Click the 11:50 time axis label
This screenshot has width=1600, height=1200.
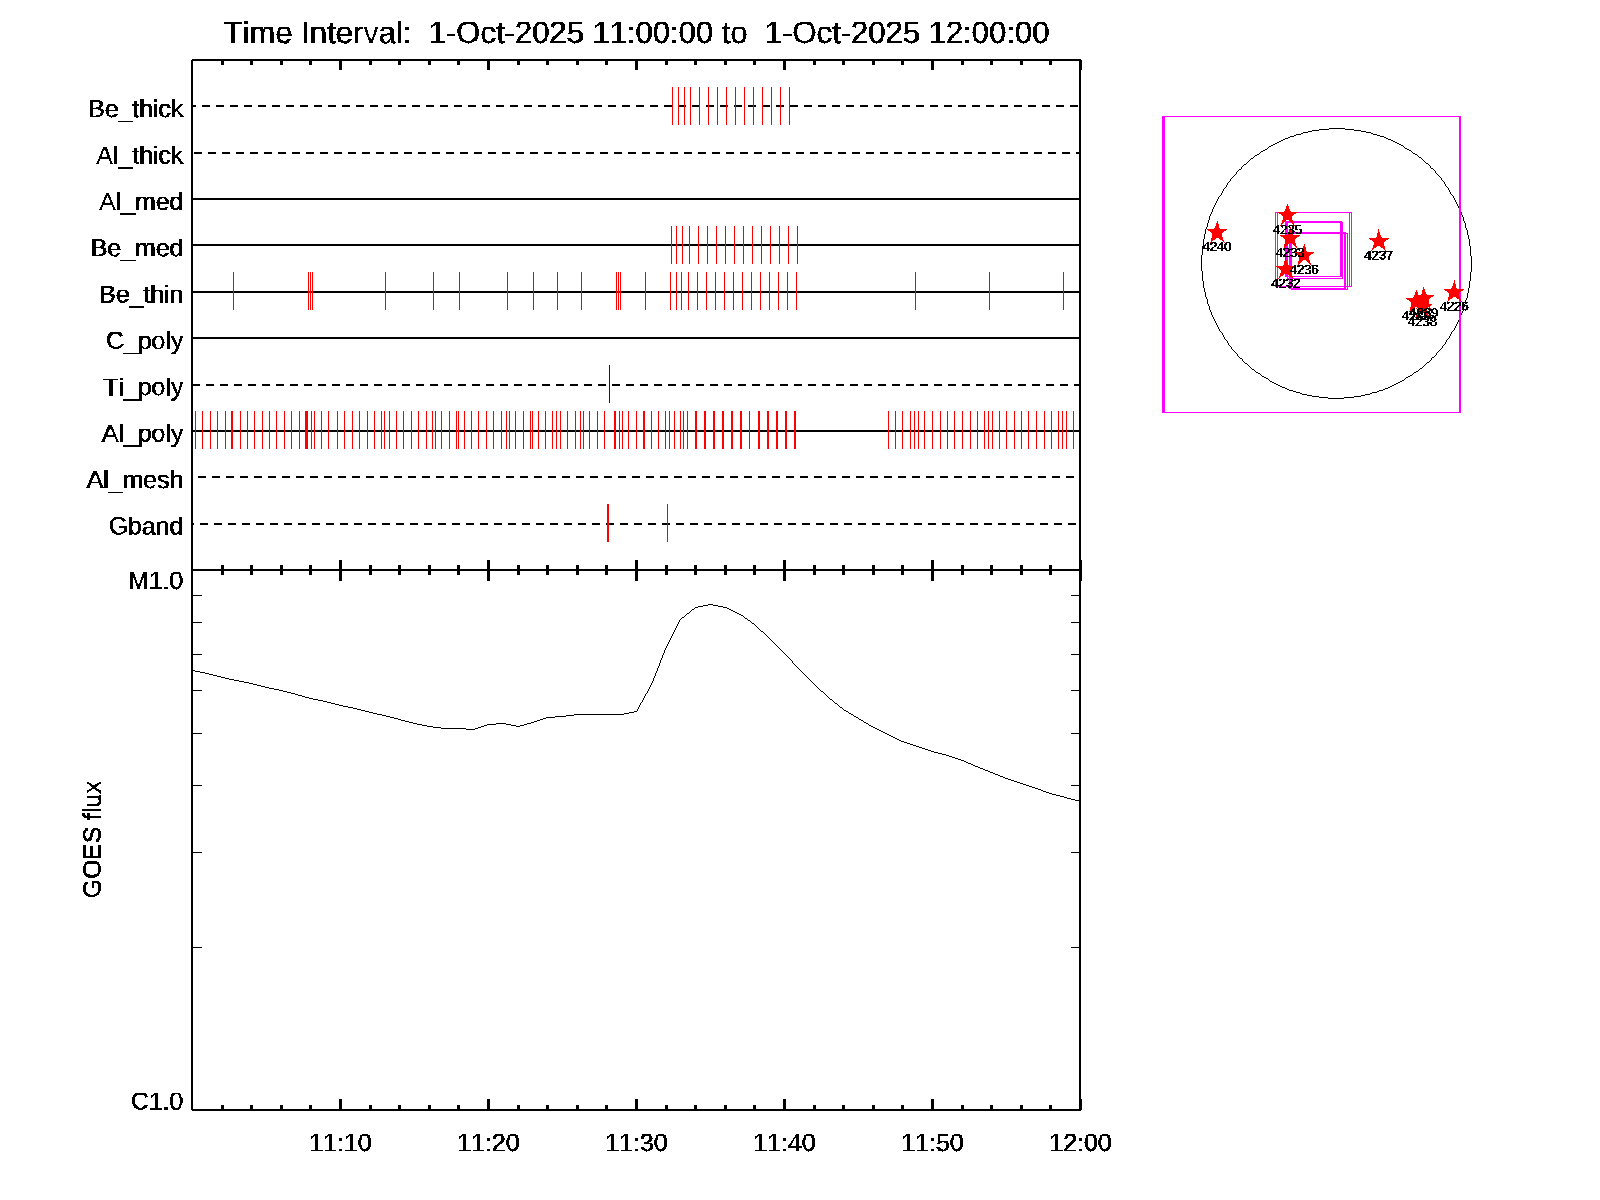click(932, 1142)
